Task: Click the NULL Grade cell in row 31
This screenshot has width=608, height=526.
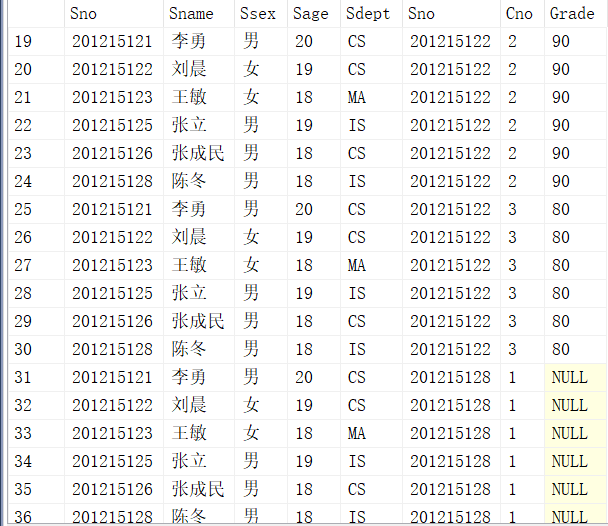Action: (x=576, y=377)
